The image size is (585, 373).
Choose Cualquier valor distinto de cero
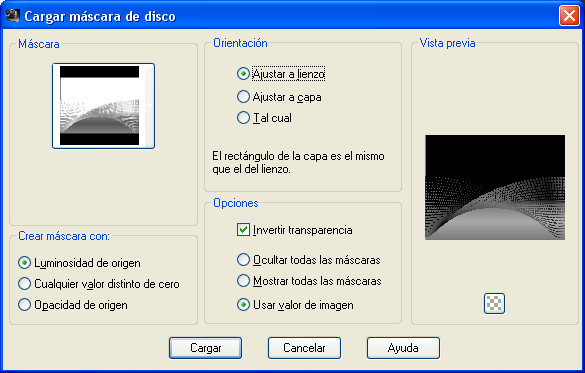pyautogui.click(x=24, y=284)
